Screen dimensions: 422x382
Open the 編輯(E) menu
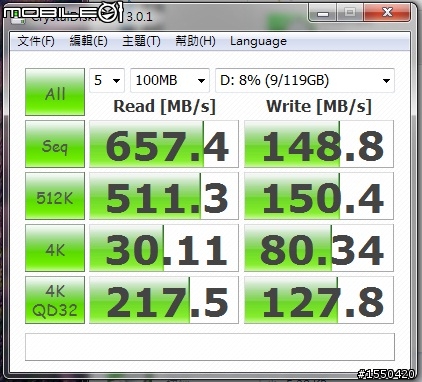tap(88, 41)
